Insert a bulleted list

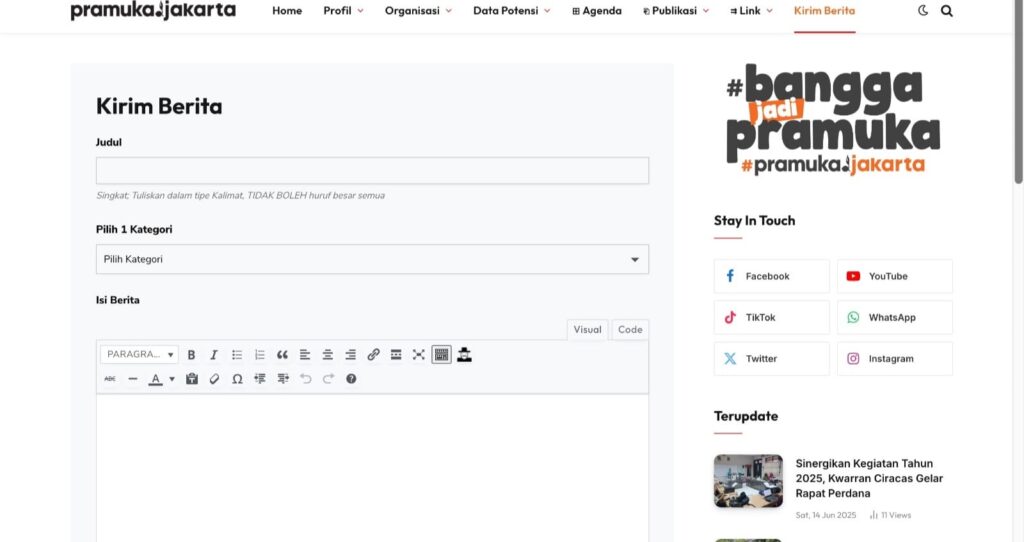237,355
